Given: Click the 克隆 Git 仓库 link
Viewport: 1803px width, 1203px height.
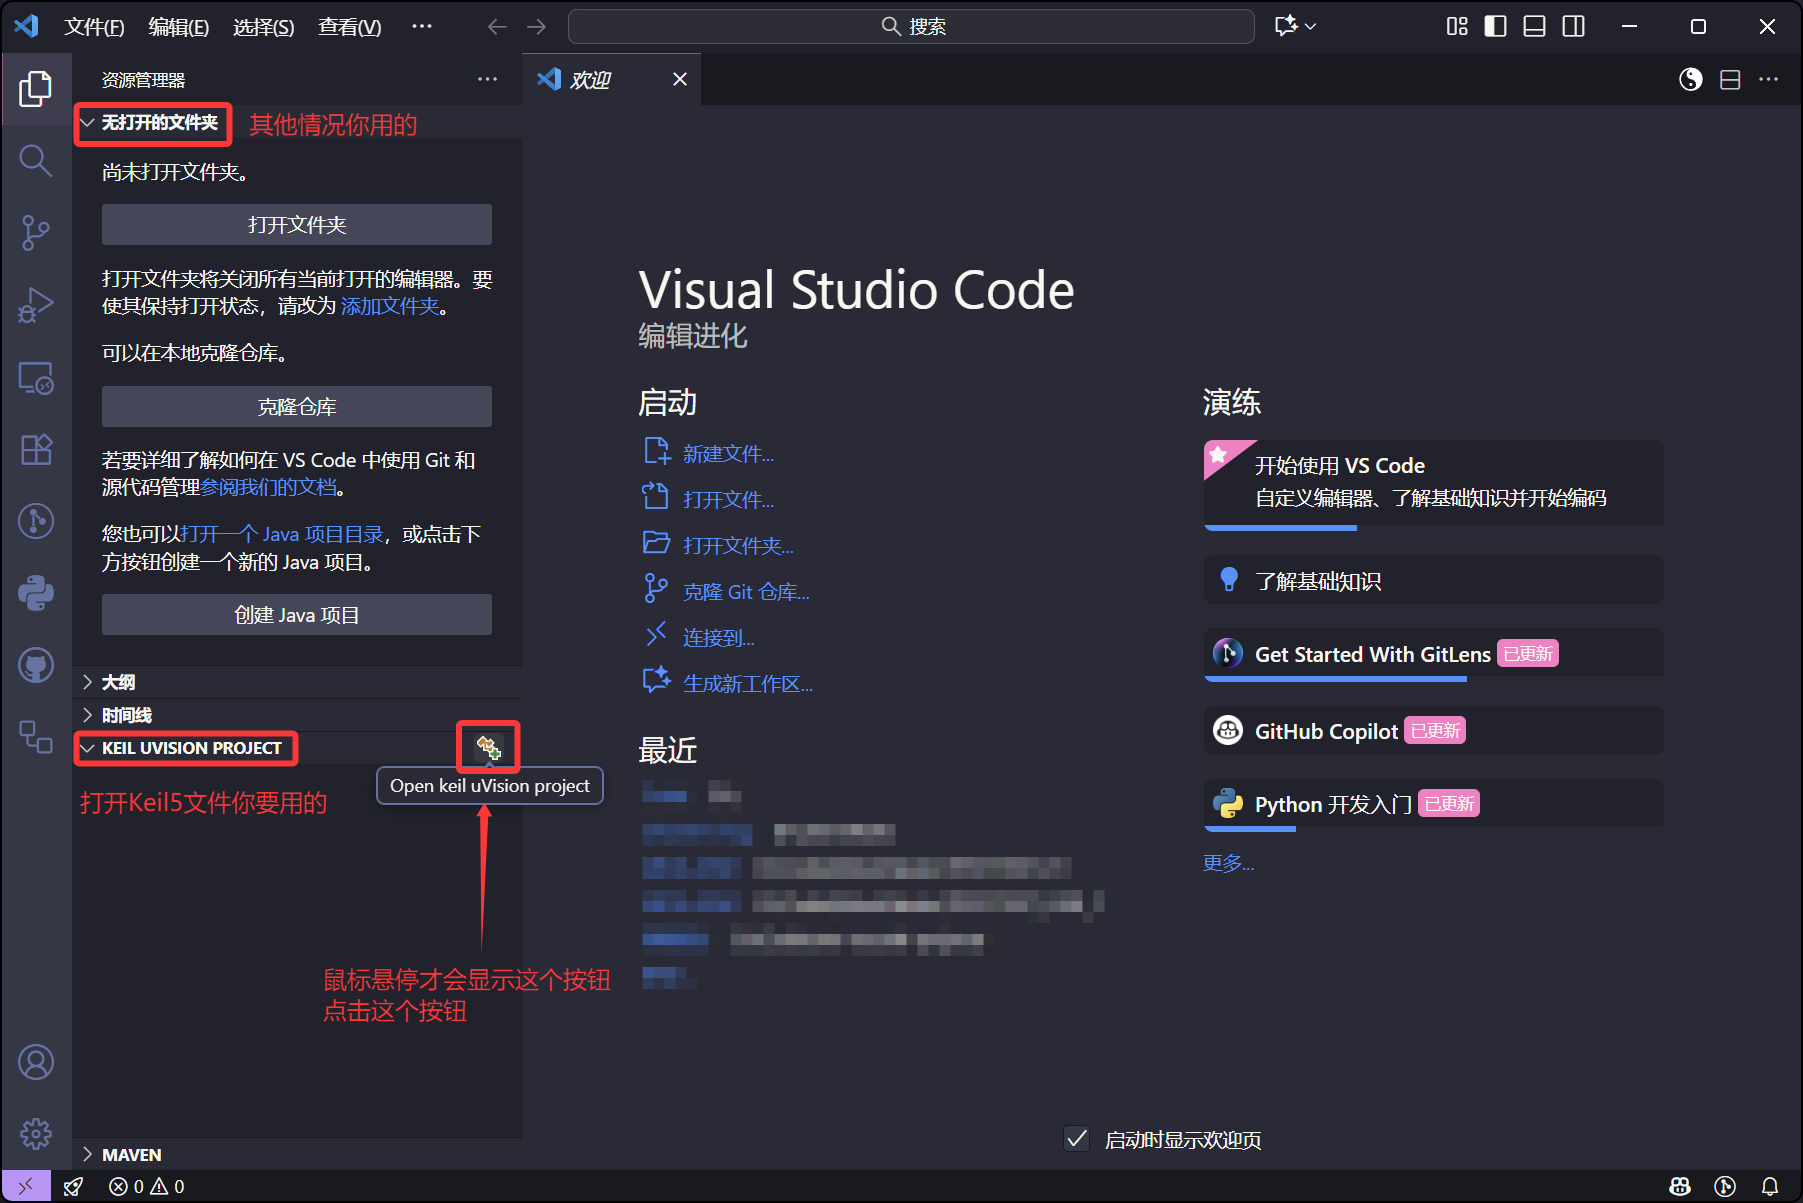Looking at the screenshot, I should pyautogui.click(x=745, y=592).
